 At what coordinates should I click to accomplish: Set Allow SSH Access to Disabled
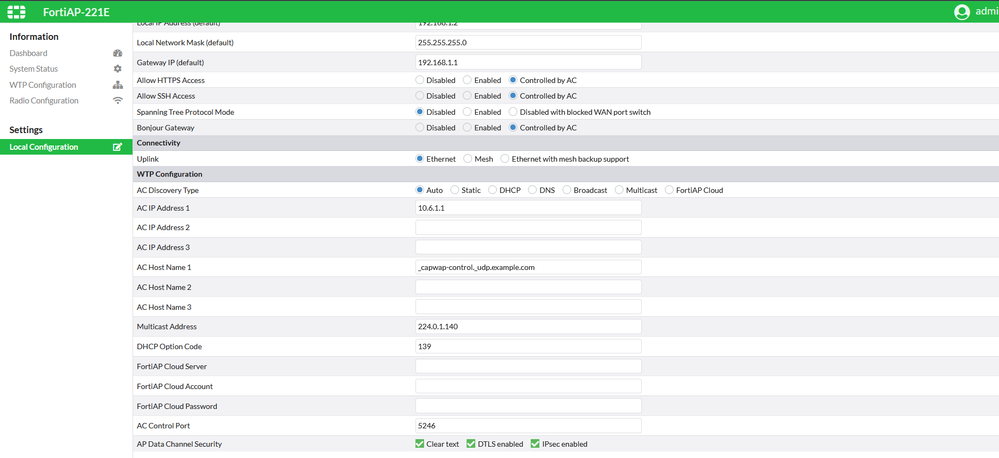pos(419,96)
